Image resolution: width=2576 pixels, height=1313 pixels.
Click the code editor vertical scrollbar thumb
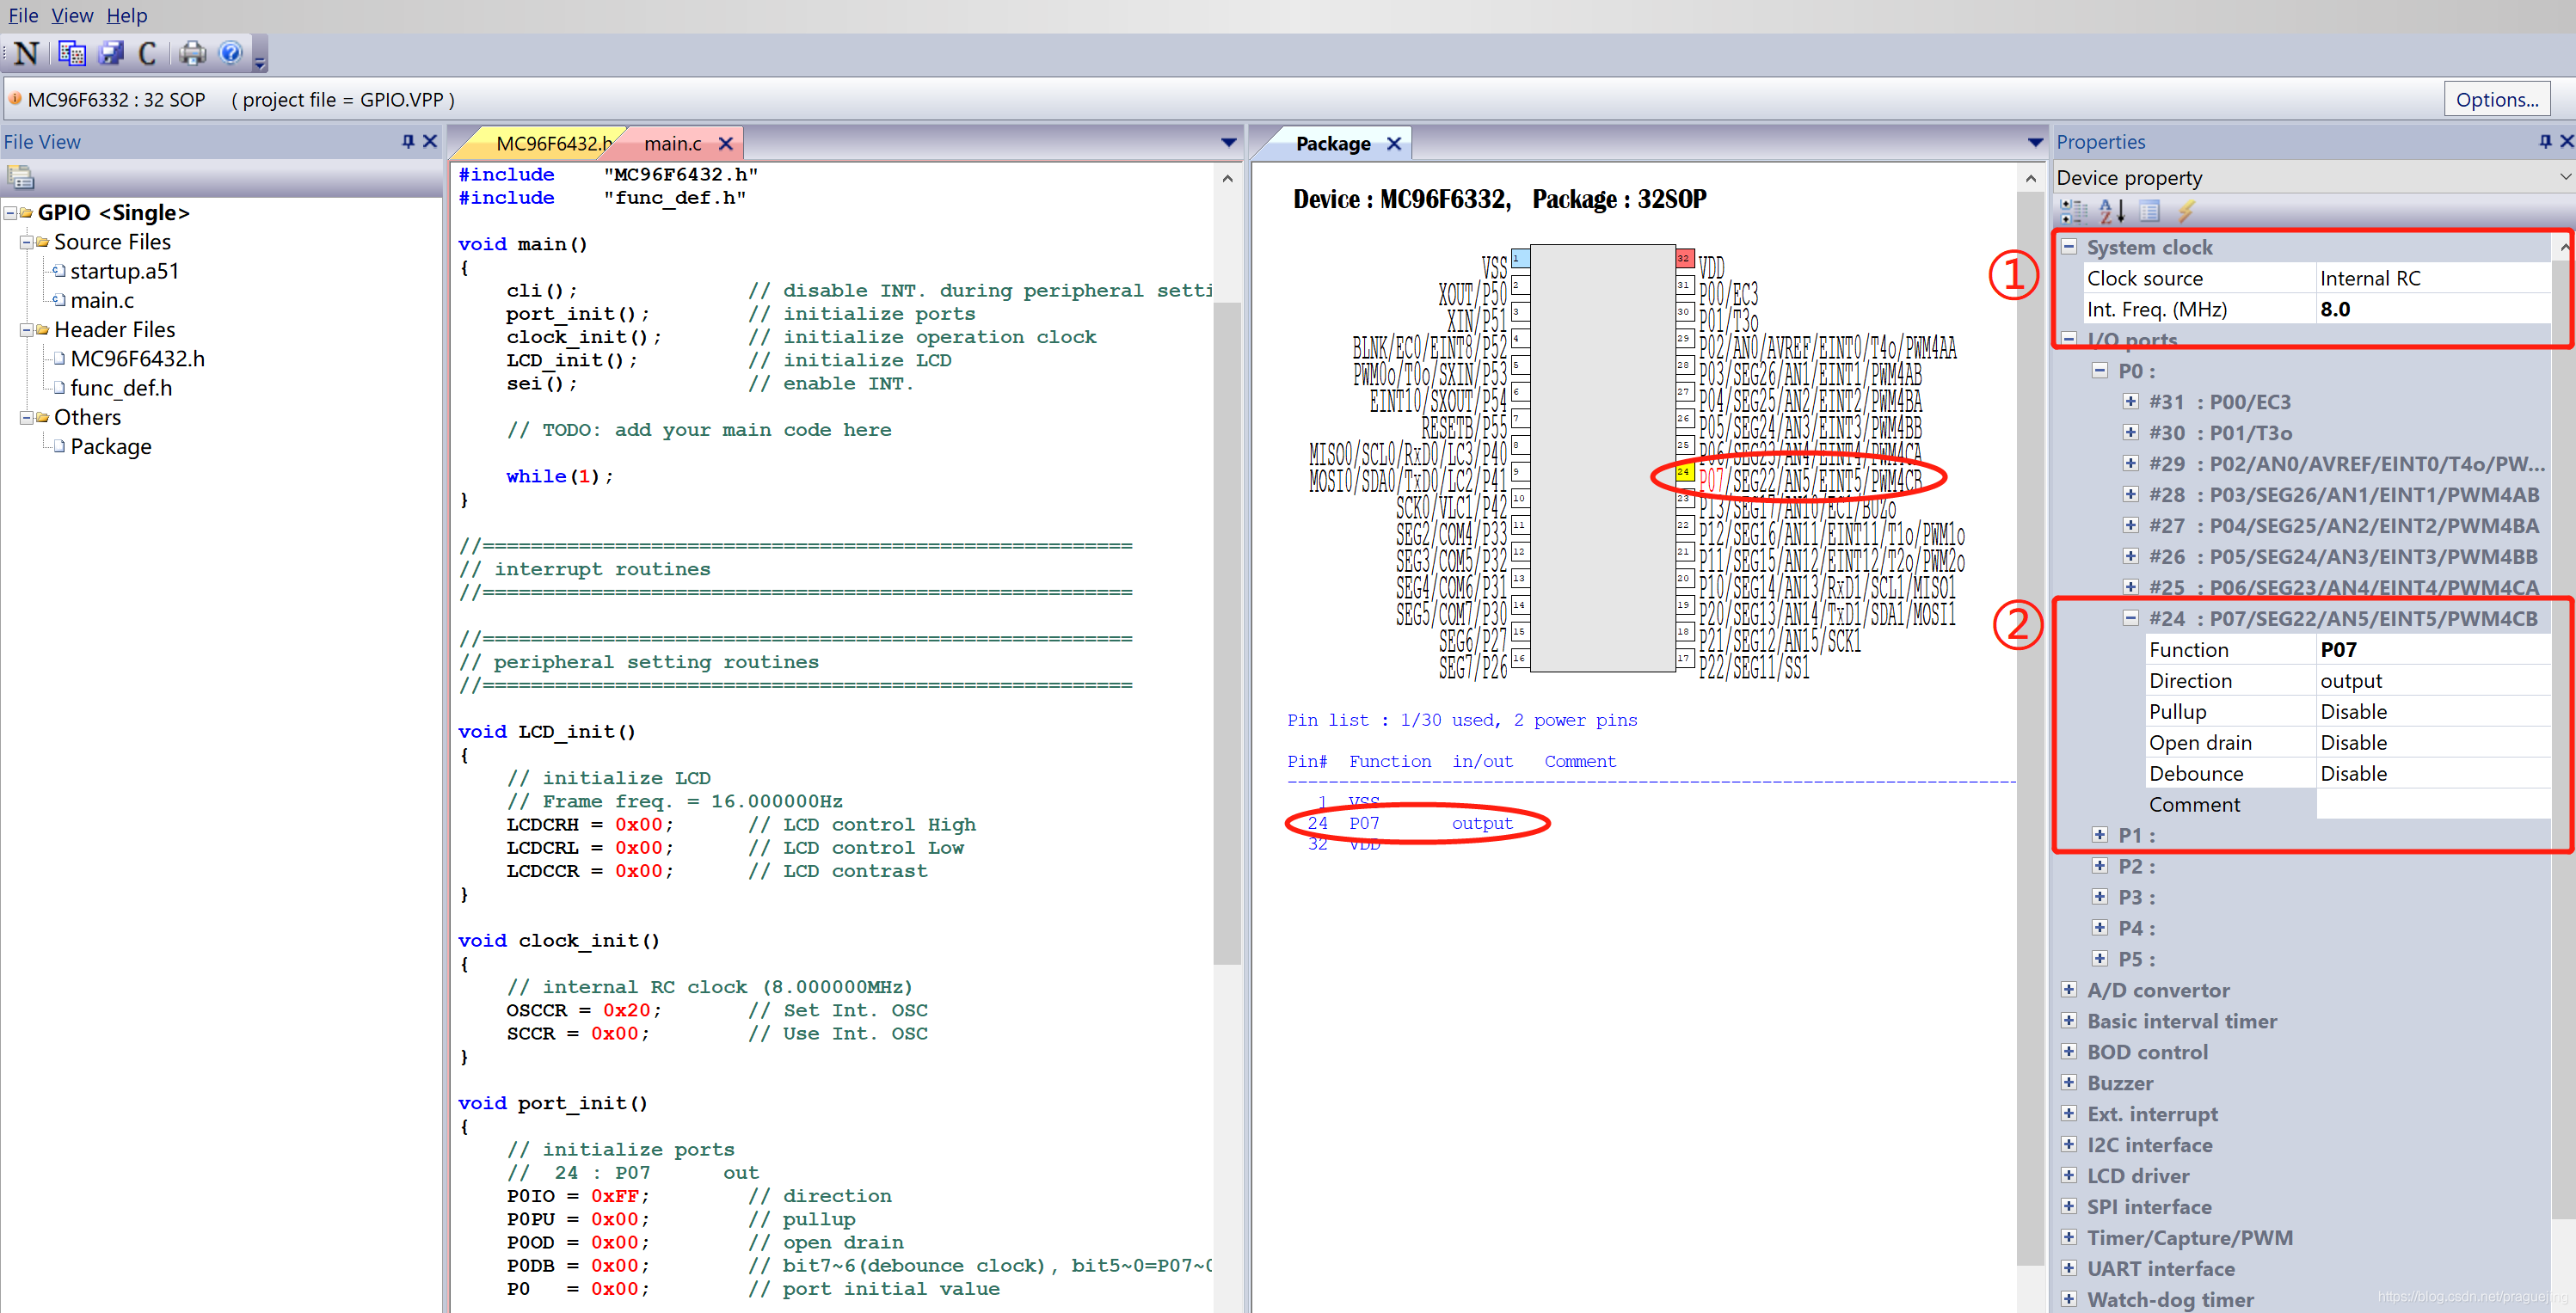(1227, 632)
